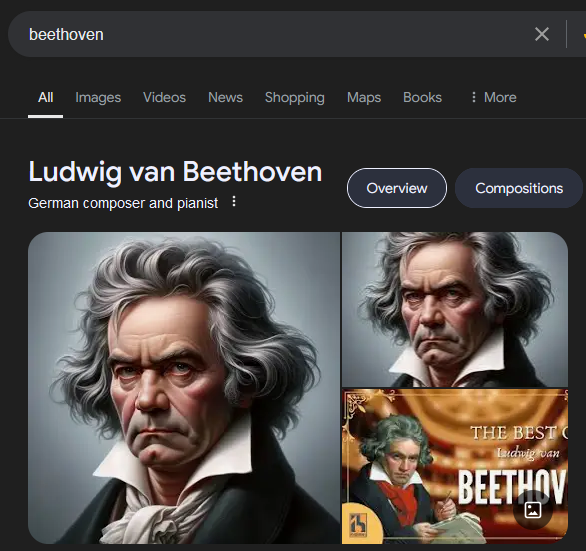Switch to the Images tab
The image size is (586, 551).
98,97
